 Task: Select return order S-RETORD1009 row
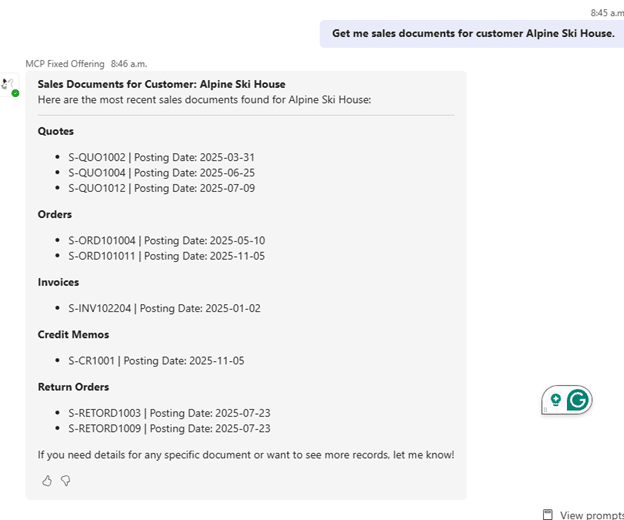pos(169,429)
